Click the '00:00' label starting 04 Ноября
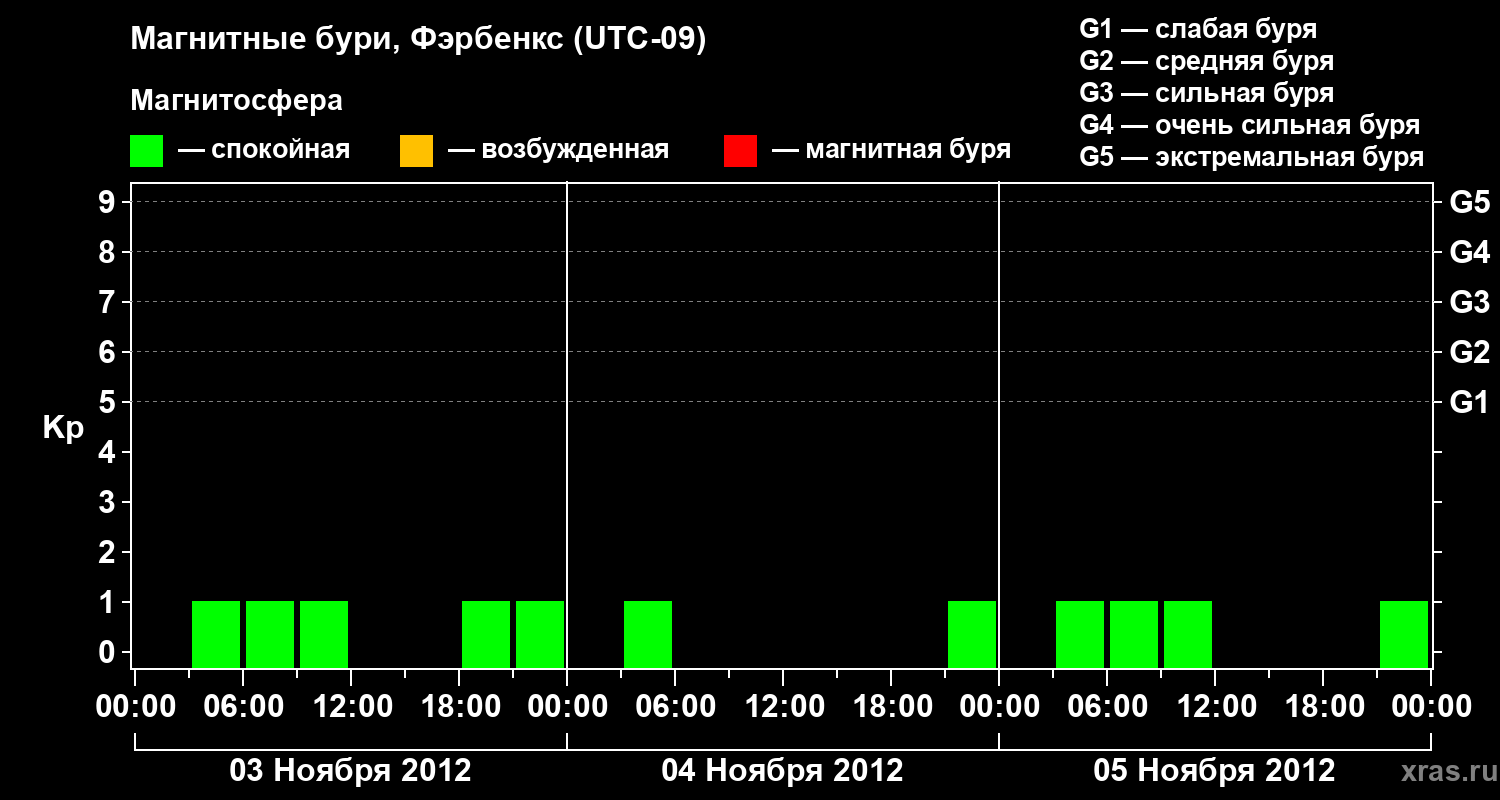This screenshot has height=800, width=1500. 567,706
